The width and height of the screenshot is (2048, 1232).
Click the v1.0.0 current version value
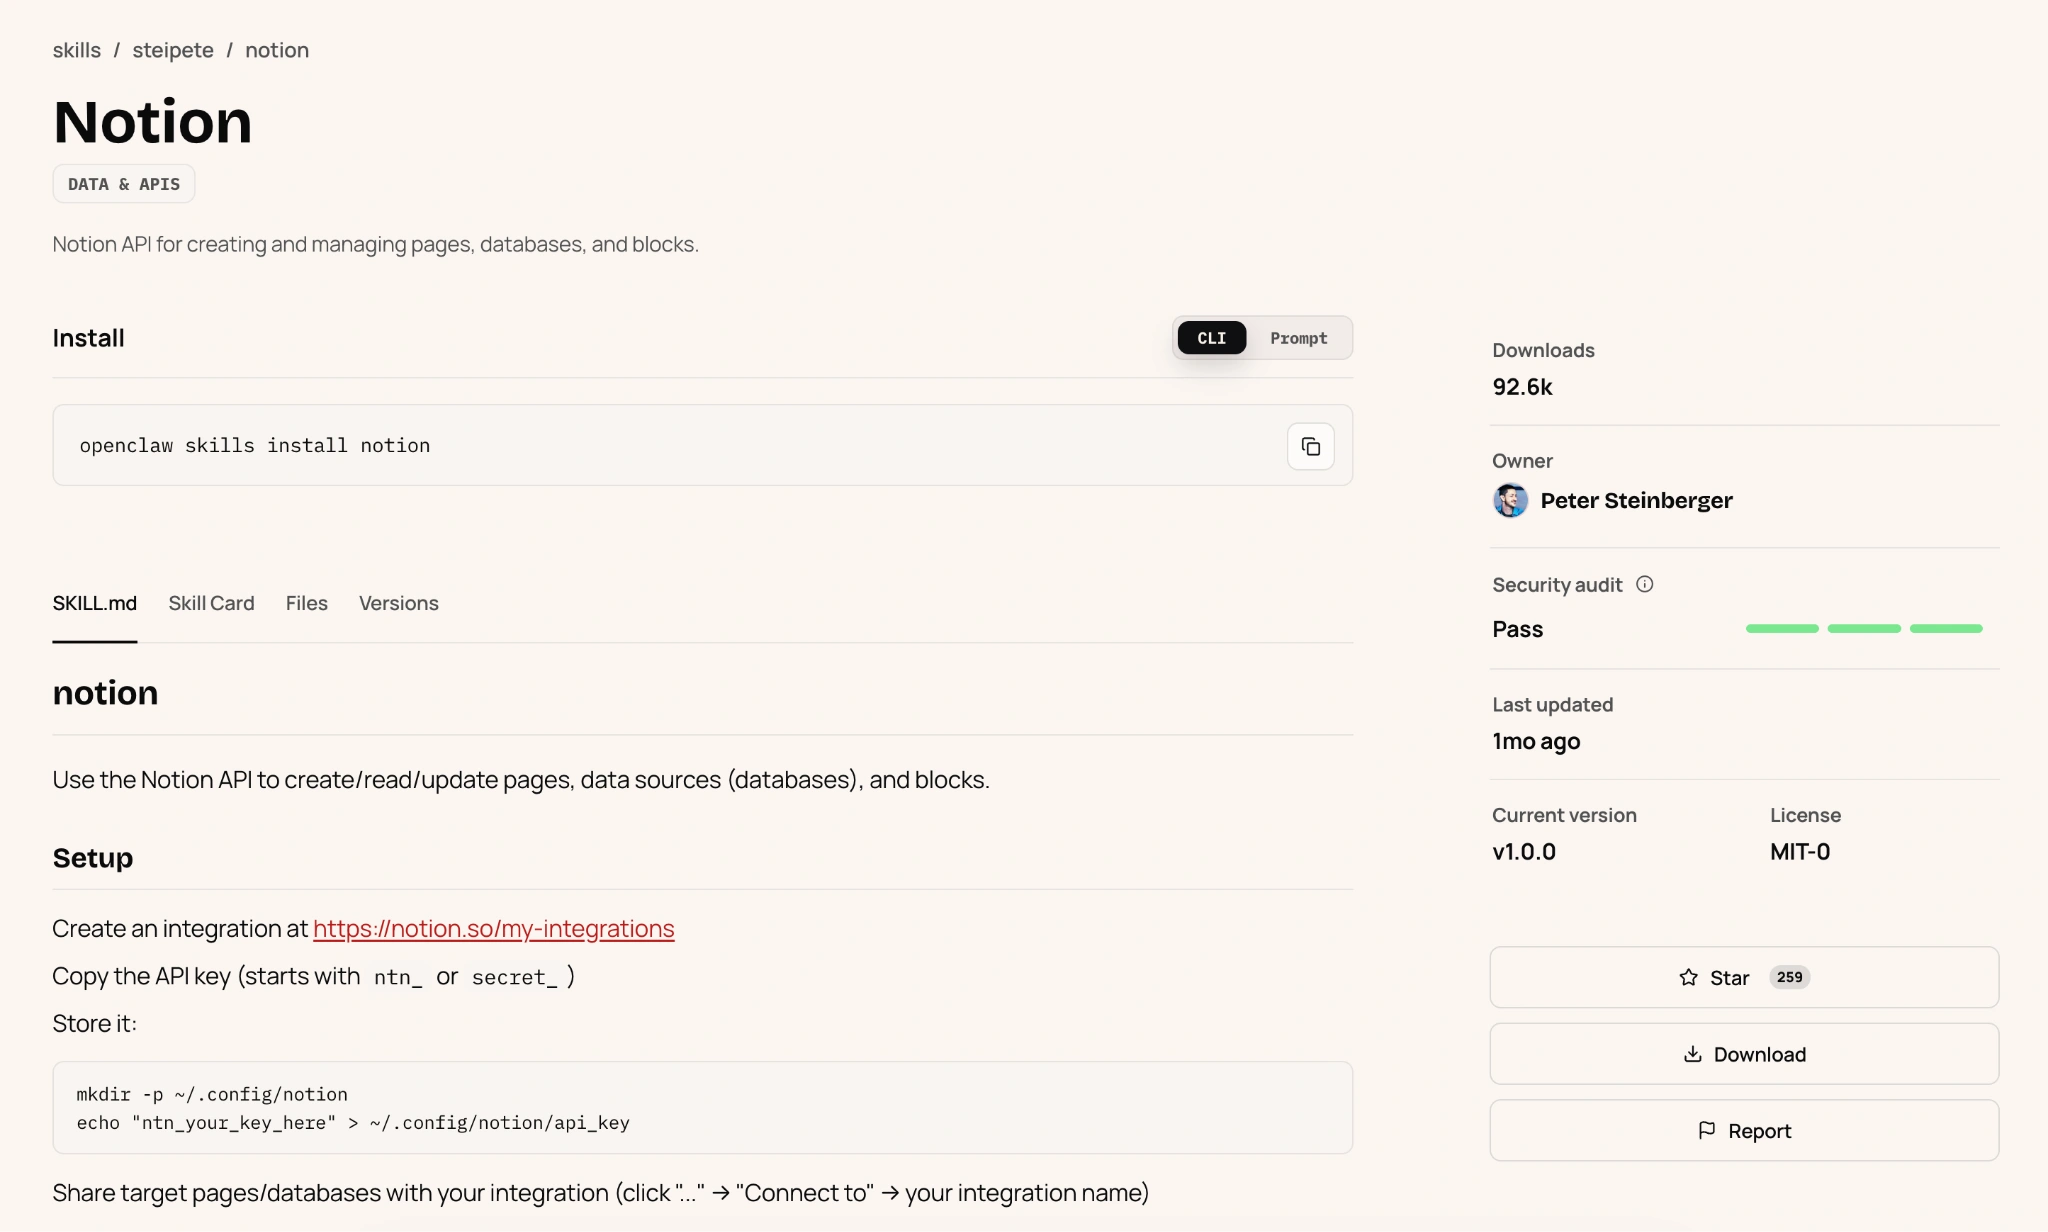(x=1524, y=852)
